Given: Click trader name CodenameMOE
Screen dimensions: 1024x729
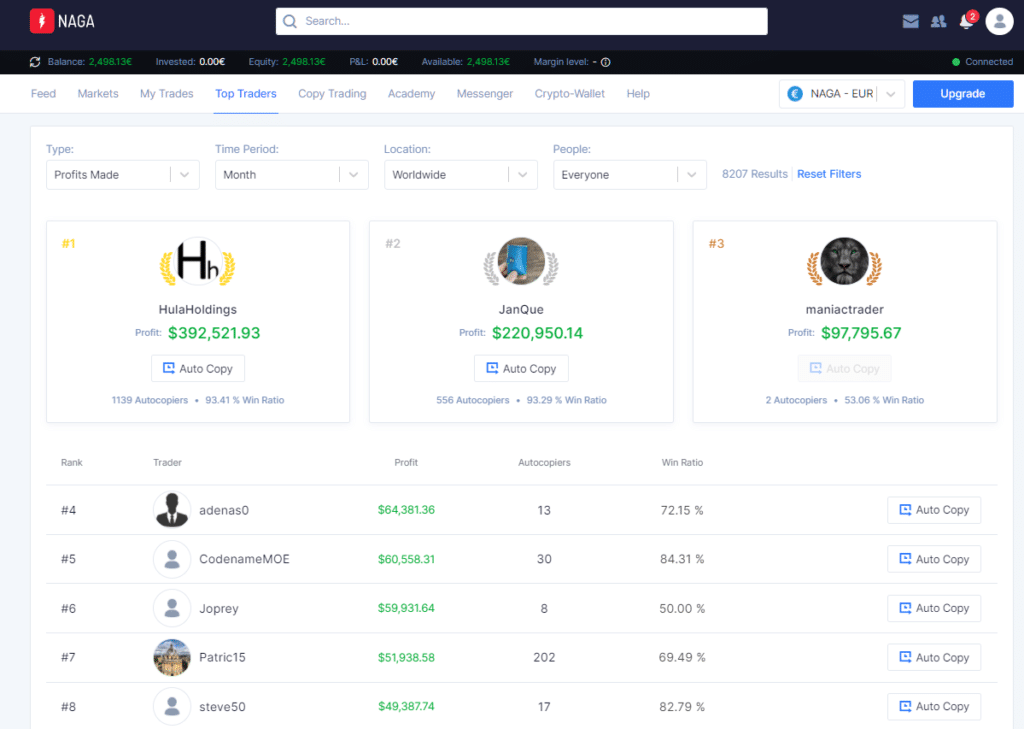Looking at the screenshot, I should 244,559.
